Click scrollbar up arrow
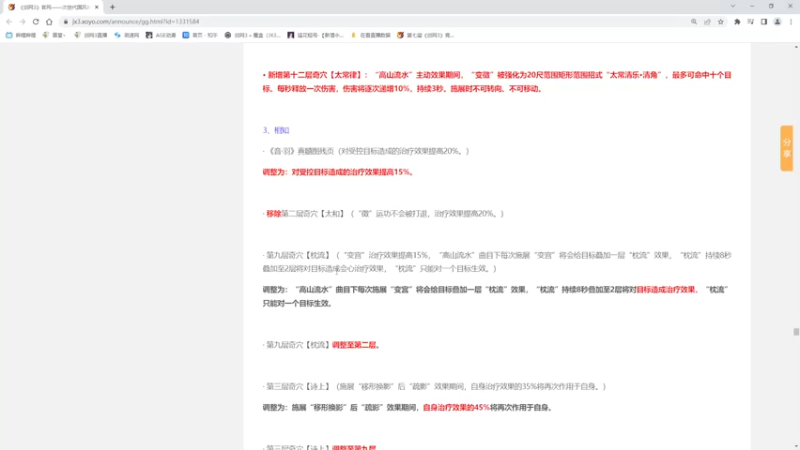Image resolution: width=800 pixels, height=450 pixels. 796,46
